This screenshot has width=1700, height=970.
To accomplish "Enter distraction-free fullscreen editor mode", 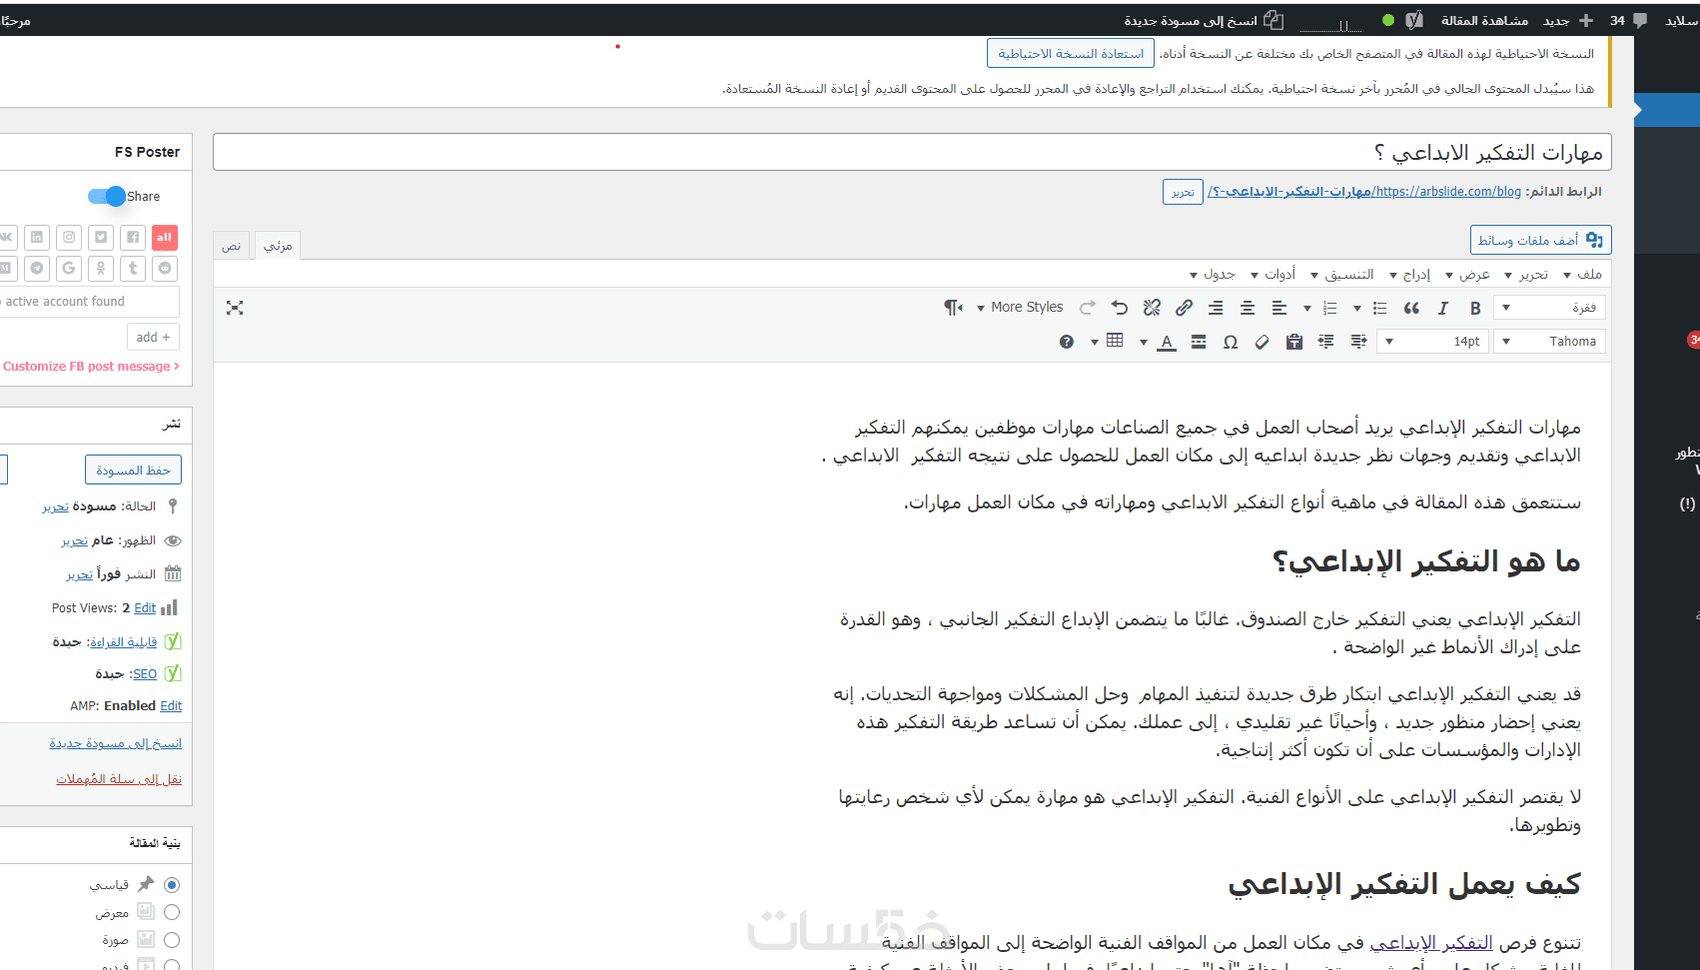I will click(x=235, y=308).
